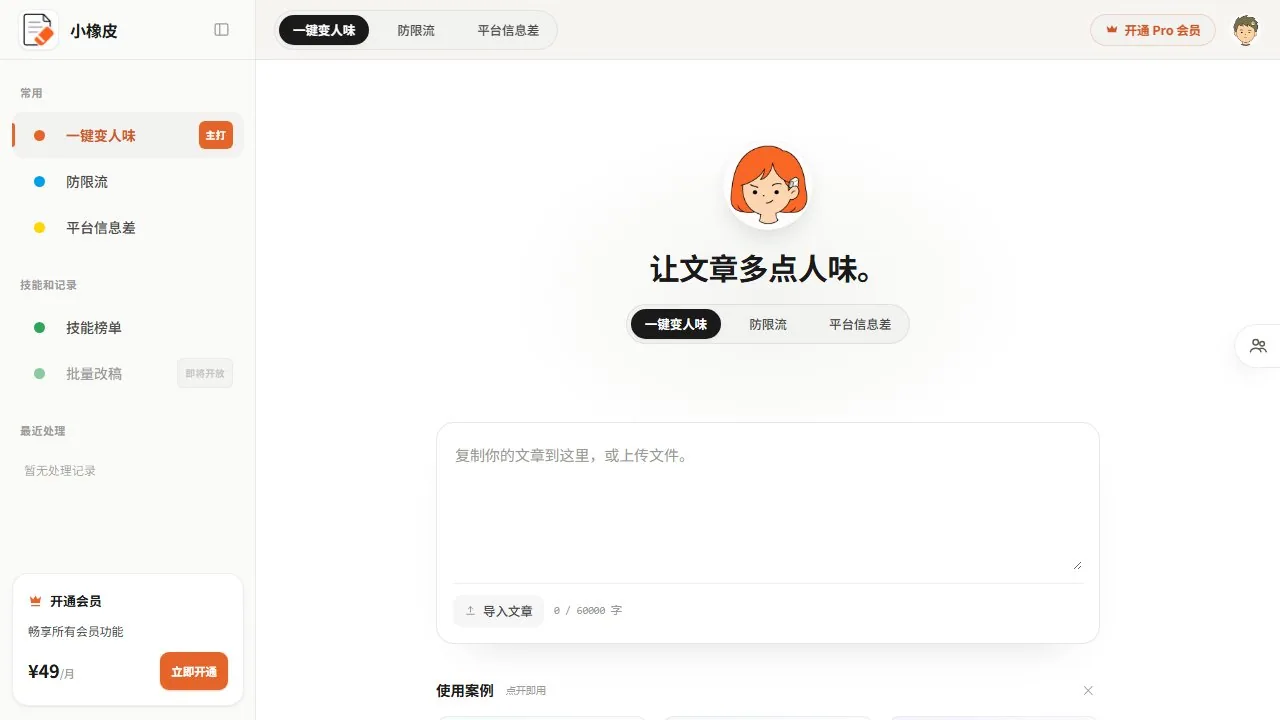1280x720 pixels.
Task: Click the yellow dot beside 平台信息差
Action: pos(40,228)
